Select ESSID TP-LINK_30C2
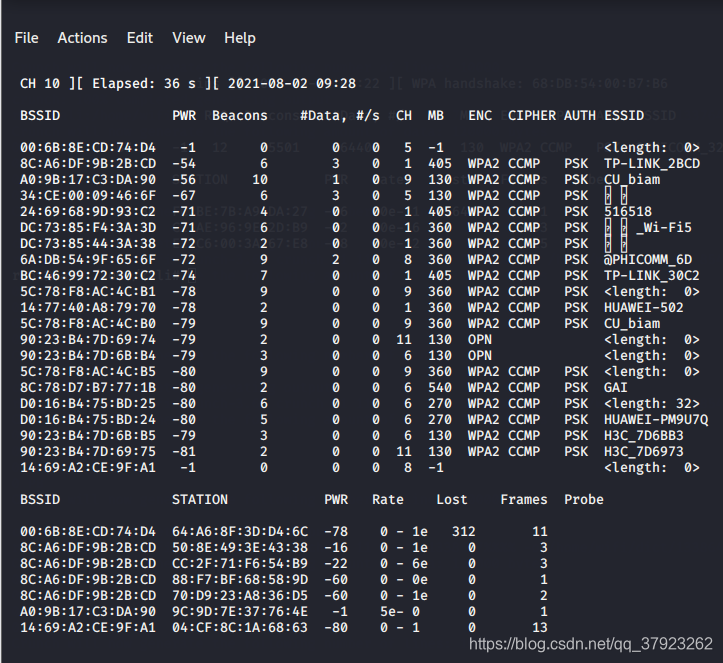 [x=652, y=276]
